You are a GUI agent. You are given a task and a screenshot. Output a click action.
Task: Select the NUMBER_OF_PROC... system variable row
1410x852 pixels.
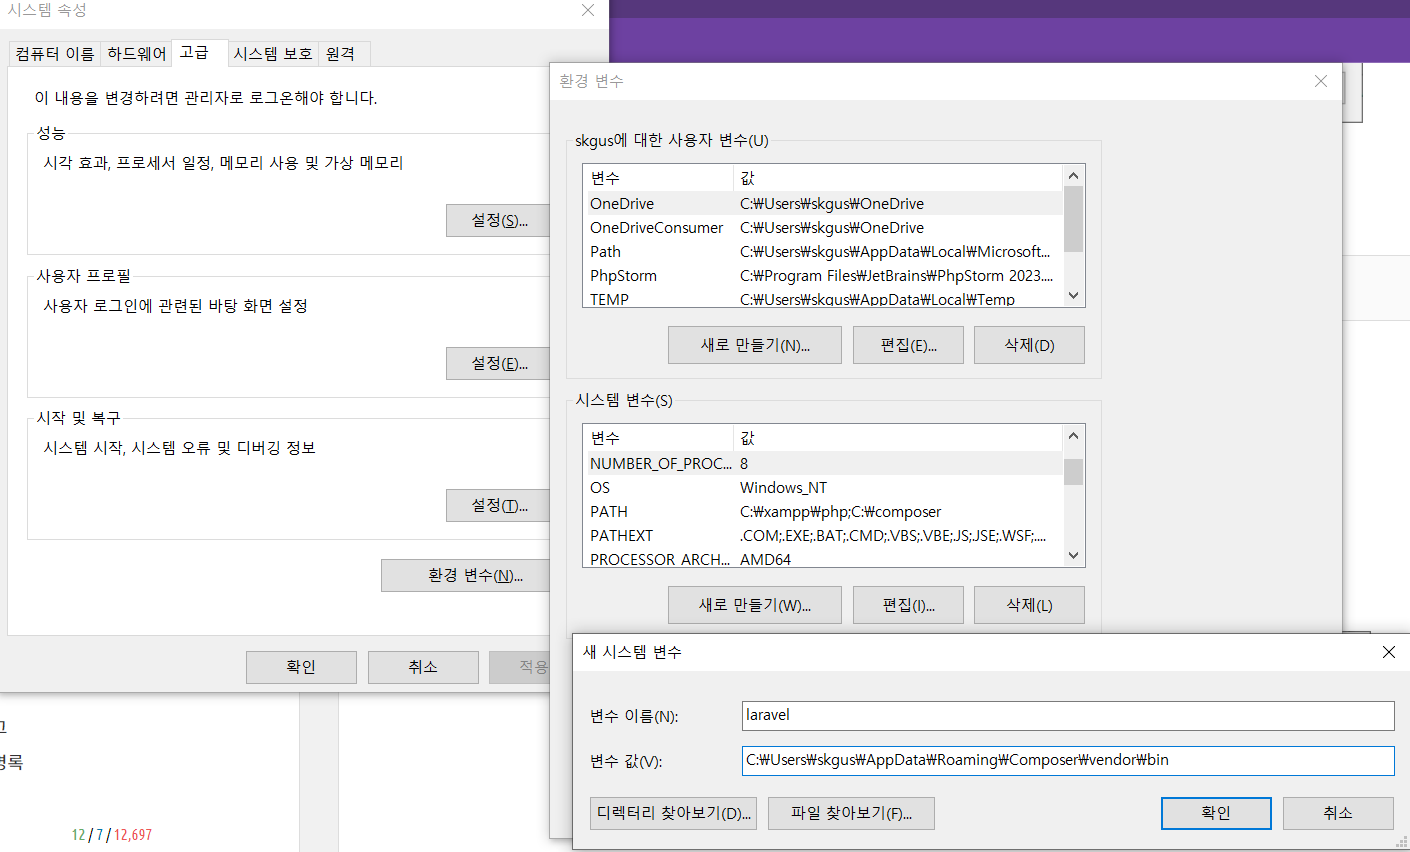(822, 463)
